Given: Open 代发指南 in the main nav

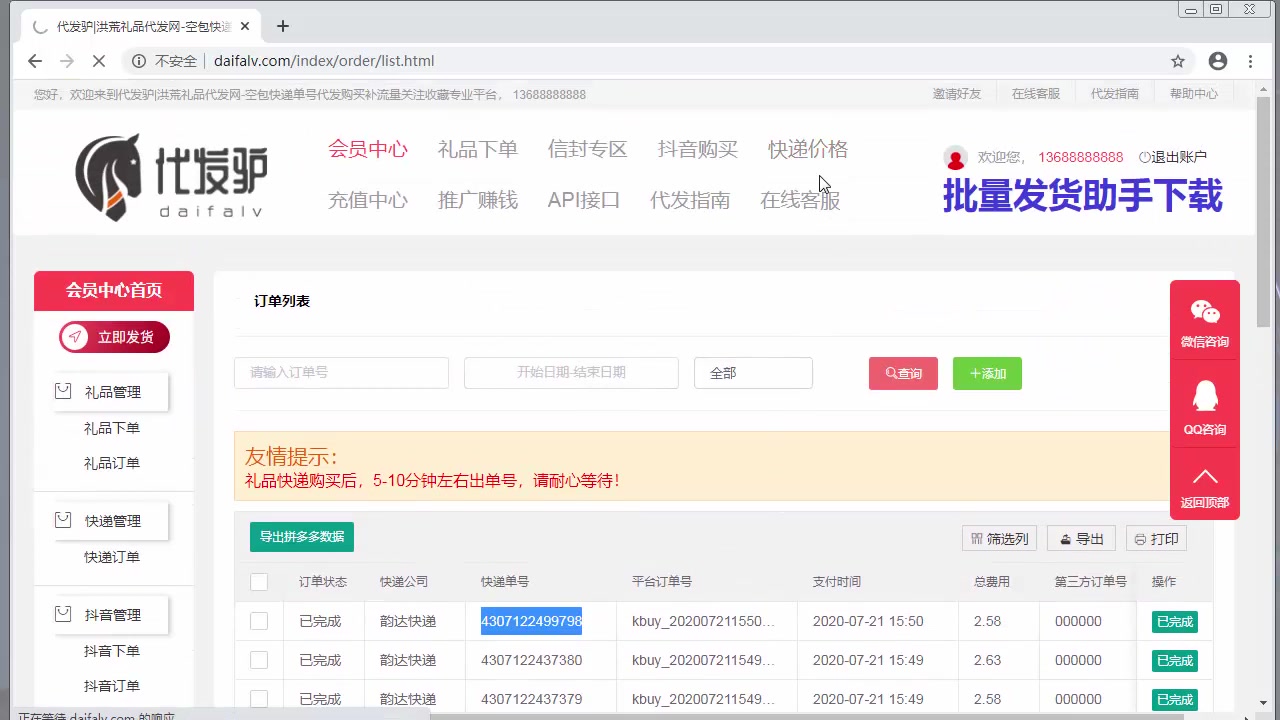Looking at the screenshot, I should (690, 200).
